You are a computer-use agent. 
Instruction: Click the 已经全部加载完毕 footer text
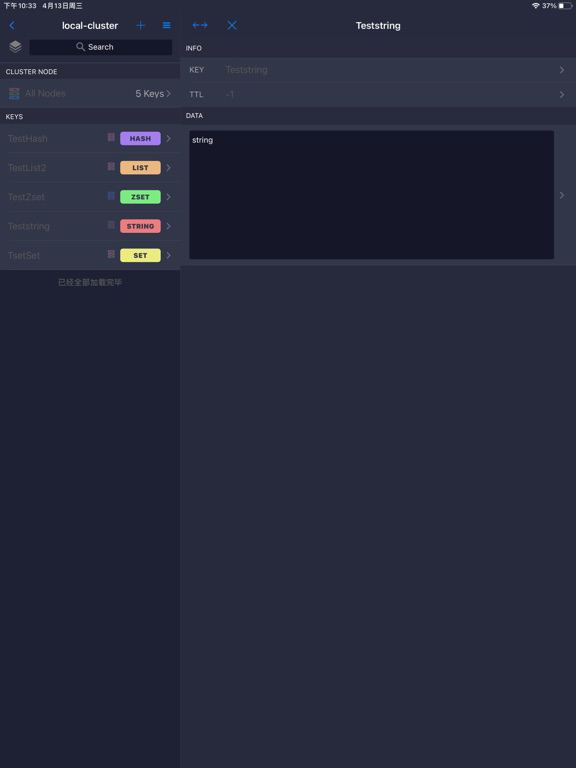point(90,283)
